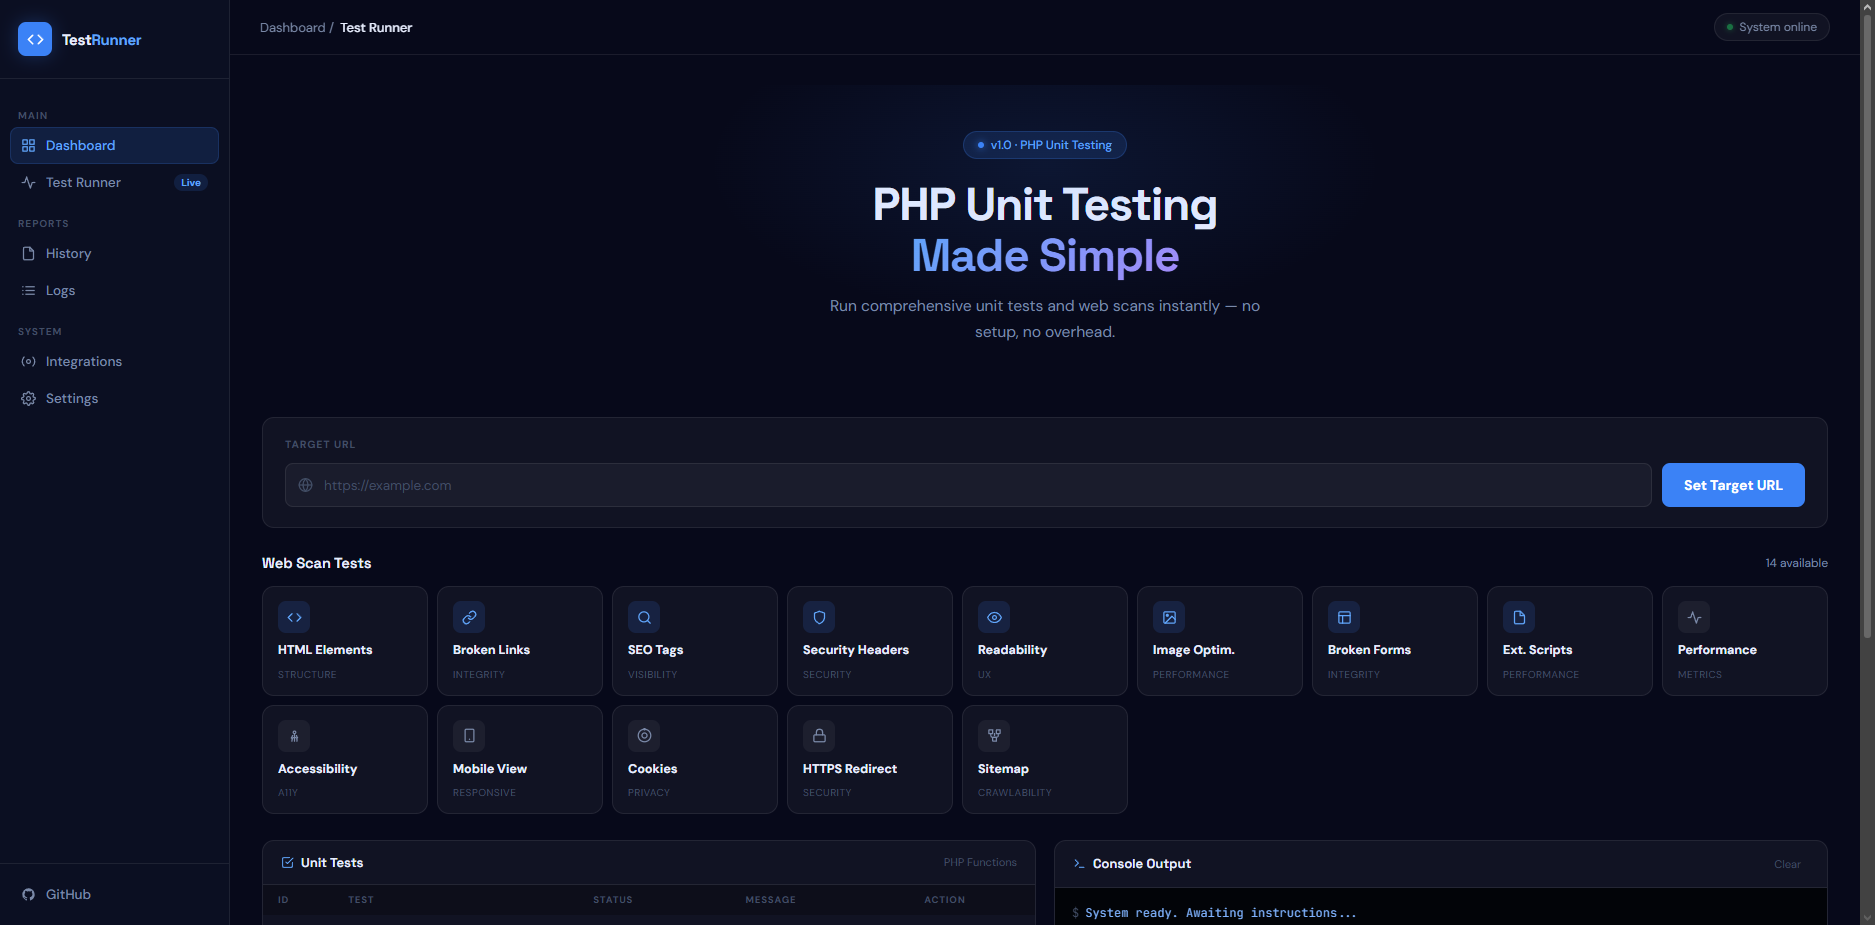Click the Broken Links chain icon

[469, 617]
